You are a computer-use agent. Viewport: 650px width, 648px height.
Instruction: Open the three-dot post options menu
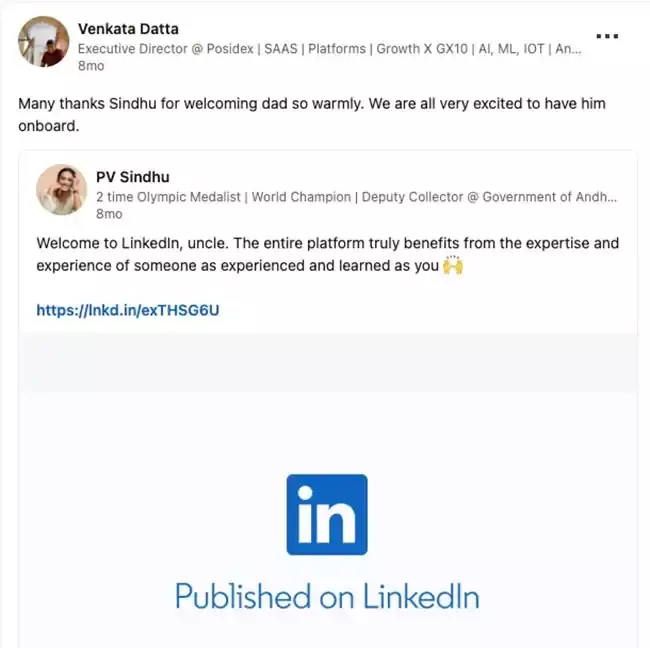point(614,35)
